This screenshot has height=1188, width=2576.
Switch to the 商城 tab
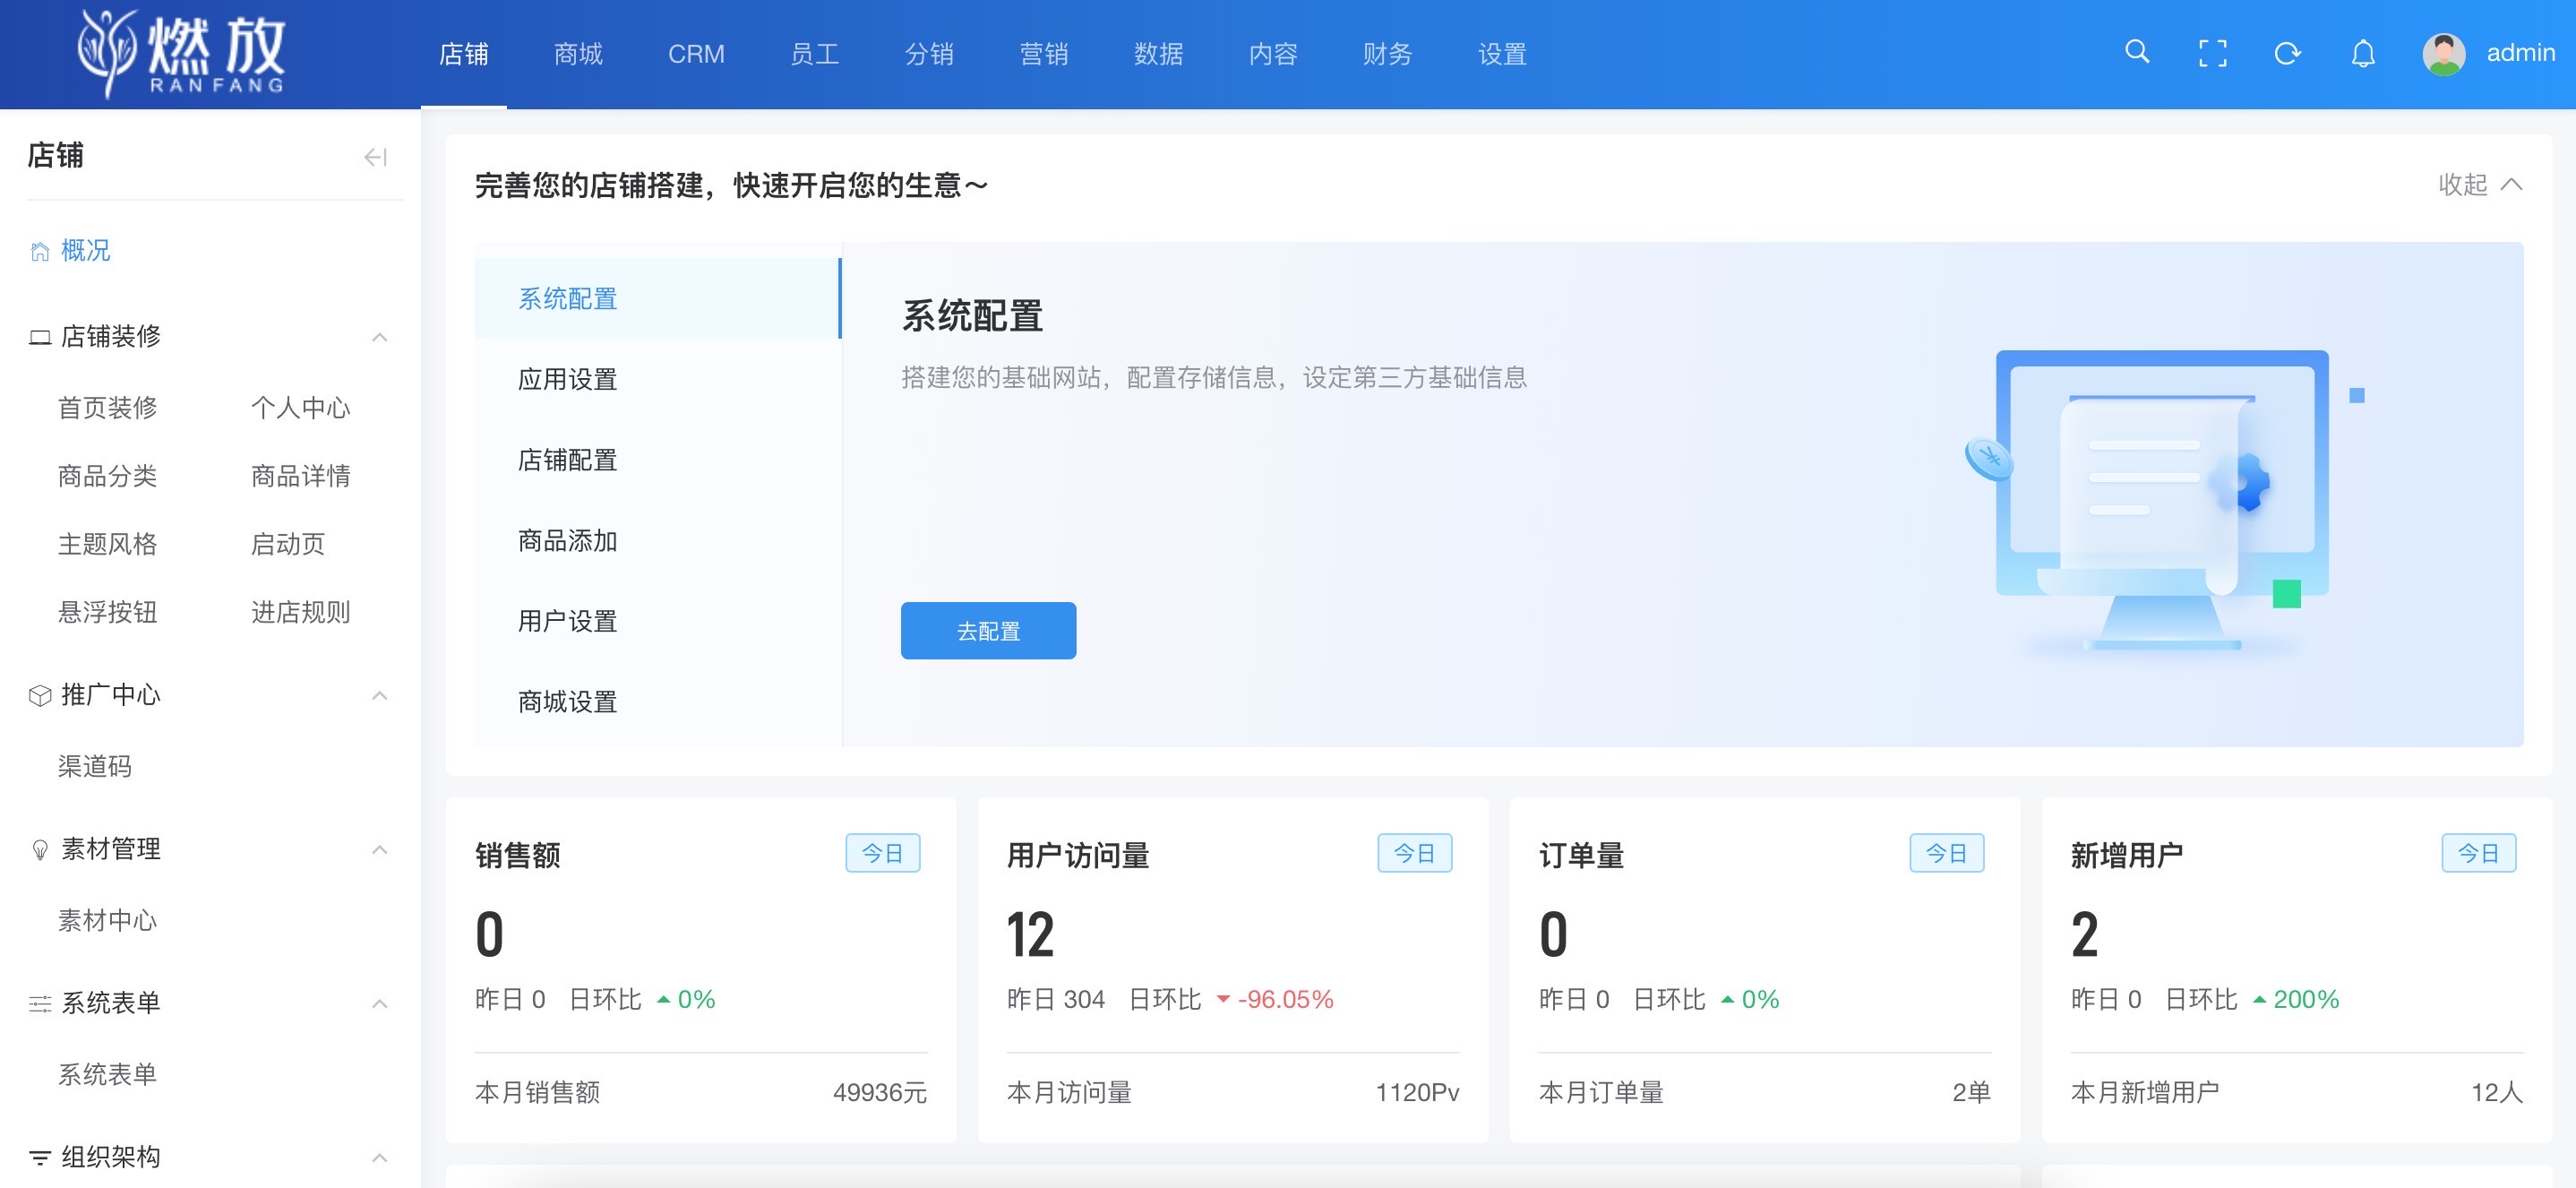tap(578, 55)
